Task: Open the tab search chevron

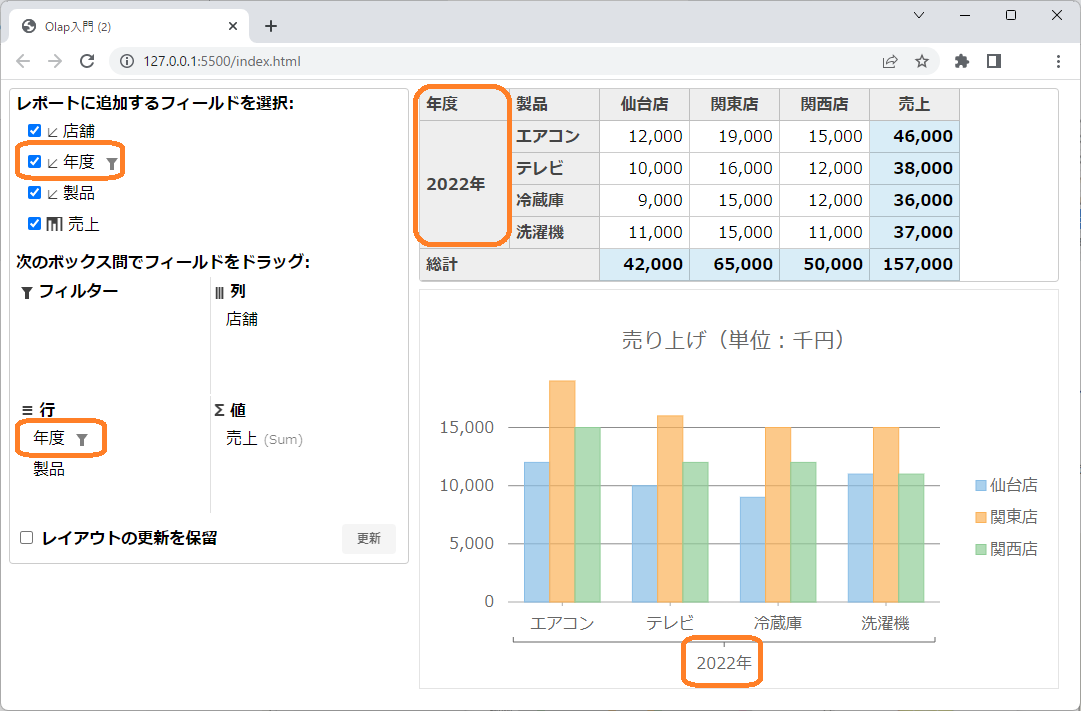Action: coord(919,15)
